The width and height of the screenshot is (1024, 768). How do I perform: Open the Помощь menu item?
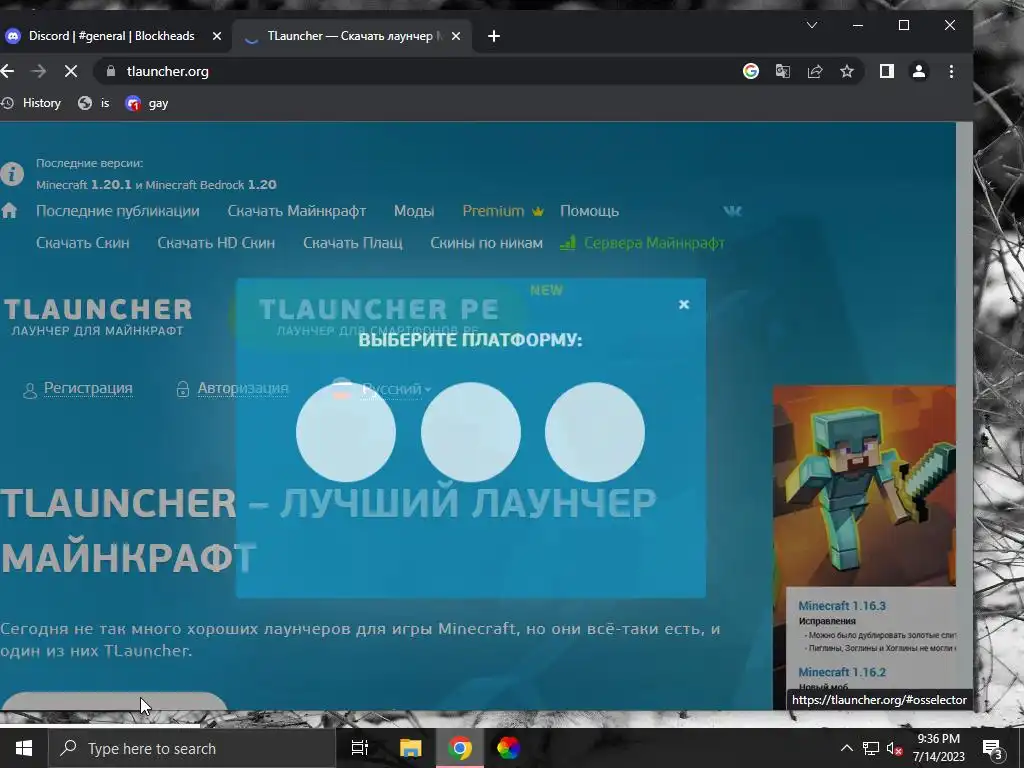(589, 211)
